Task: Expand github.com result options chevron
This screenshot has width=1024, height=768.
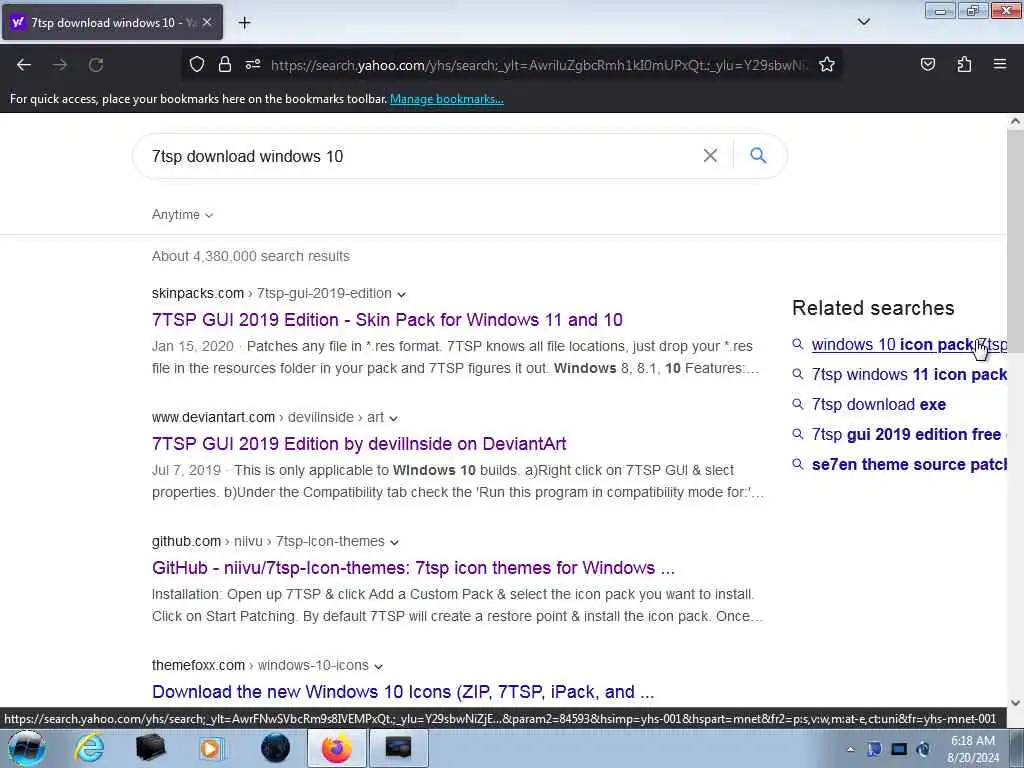Action: (394, 543)
